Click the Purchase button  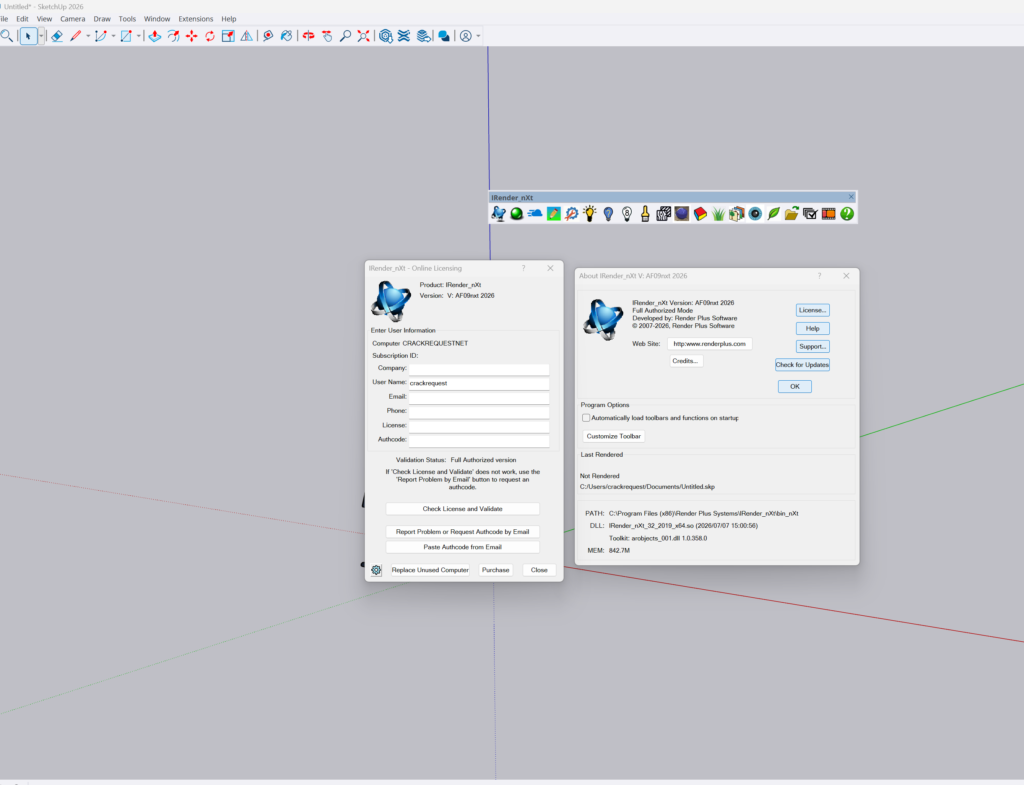[495, 570]
